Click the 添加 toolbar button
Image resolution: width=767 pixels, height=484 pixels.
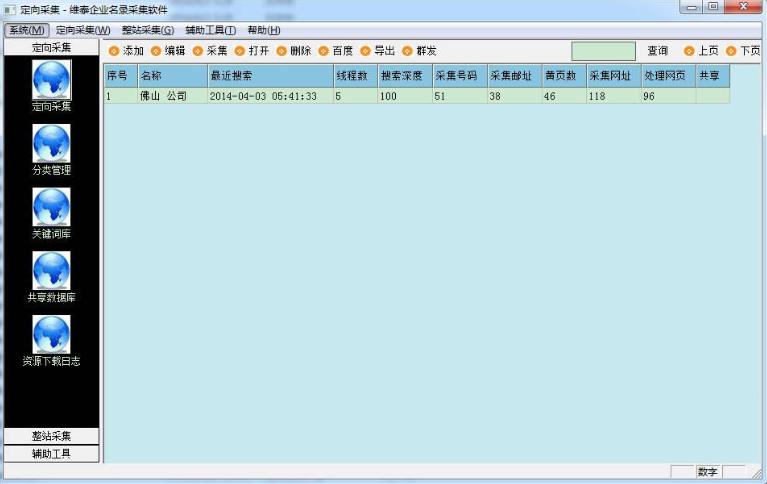[126, 51]
